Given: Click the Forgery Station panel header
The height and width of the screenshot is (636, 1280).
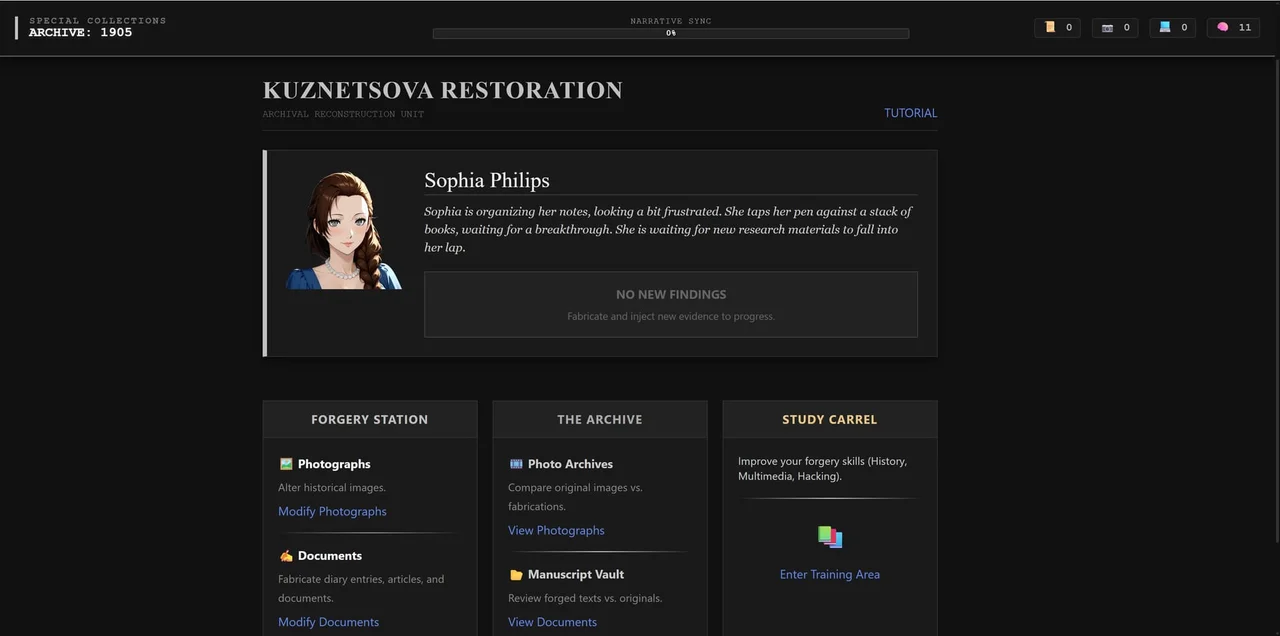Looking at the screenshot, I should [370, 419].
